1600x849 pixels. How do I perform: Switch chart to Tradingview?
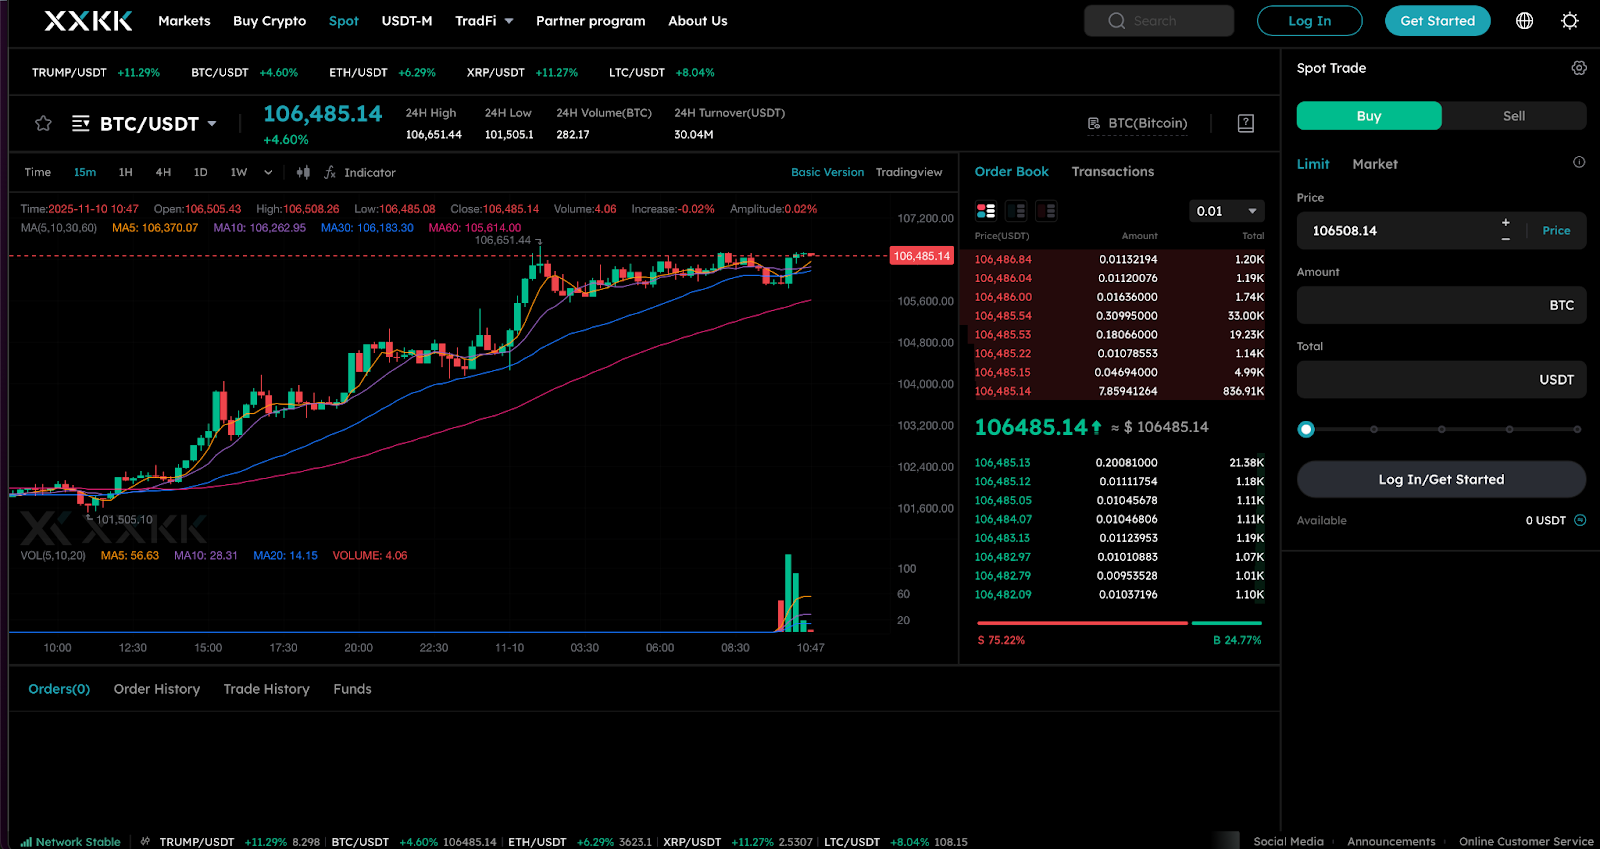908,172
